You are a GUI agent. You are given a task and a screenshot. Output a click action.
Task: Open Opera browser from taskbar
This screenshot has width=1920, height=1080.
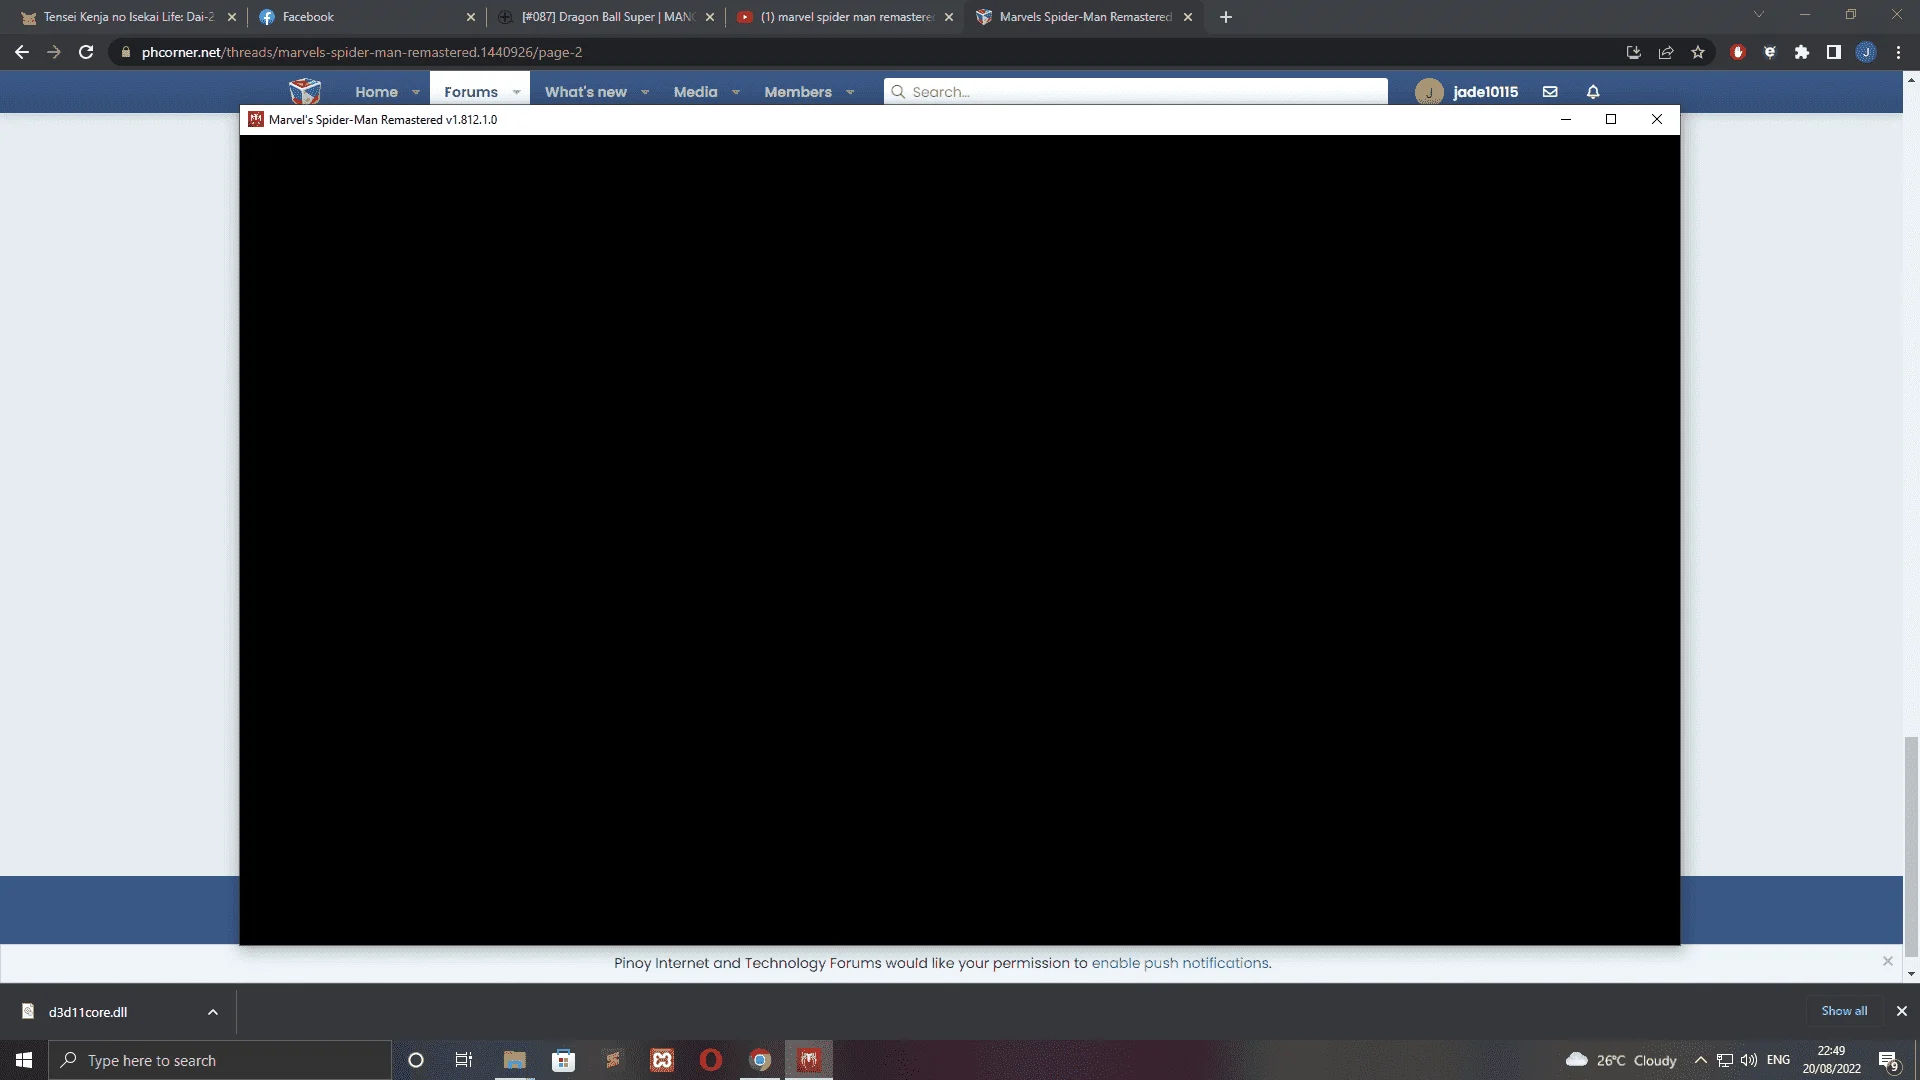[x=711, y=1060]
